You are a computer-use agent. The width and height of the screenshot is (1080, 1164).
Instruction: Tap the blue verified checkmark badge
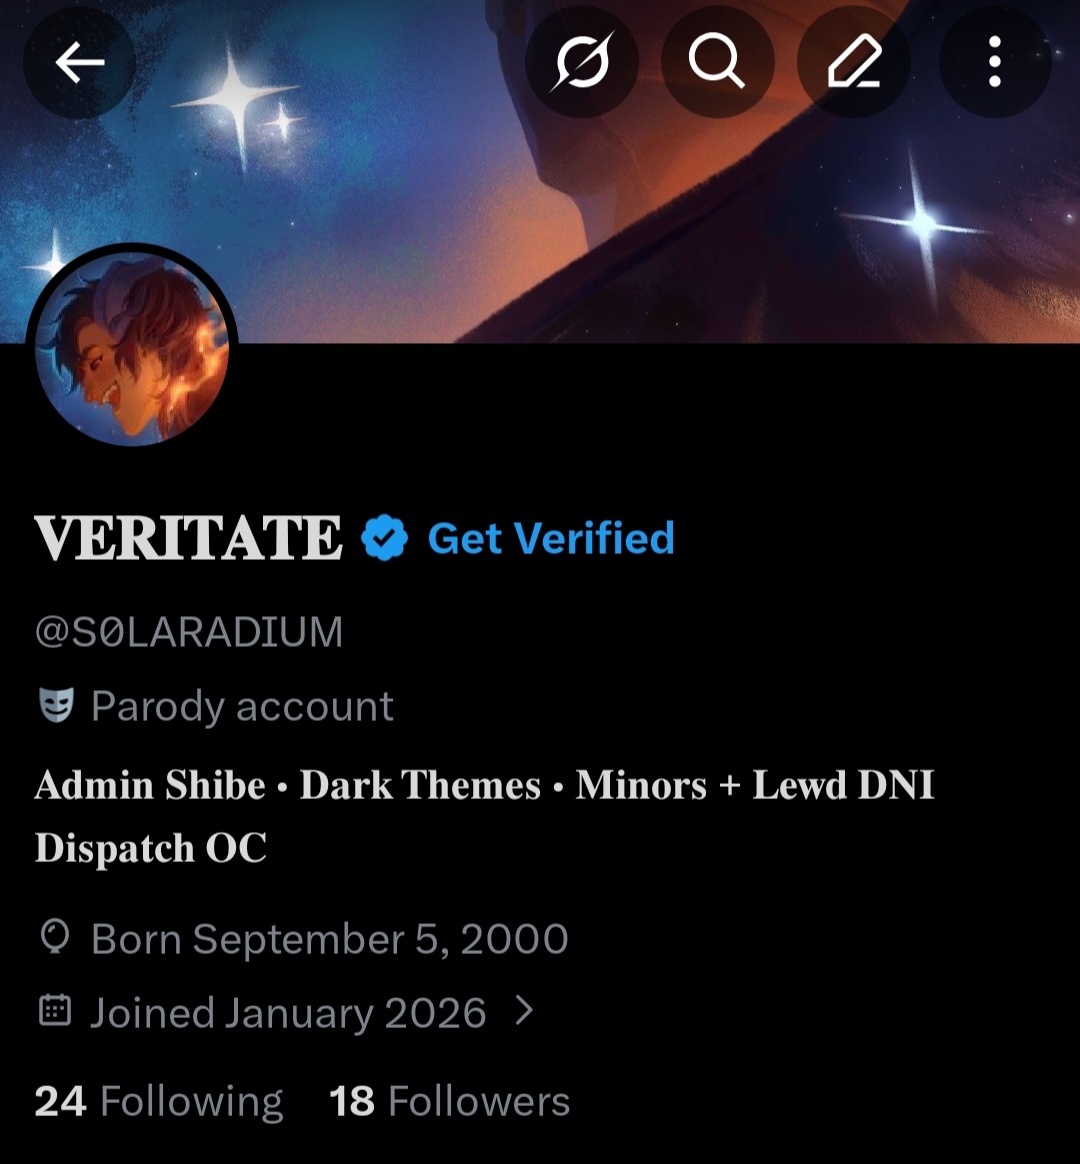pyautogui.click(x=385, y=539)
